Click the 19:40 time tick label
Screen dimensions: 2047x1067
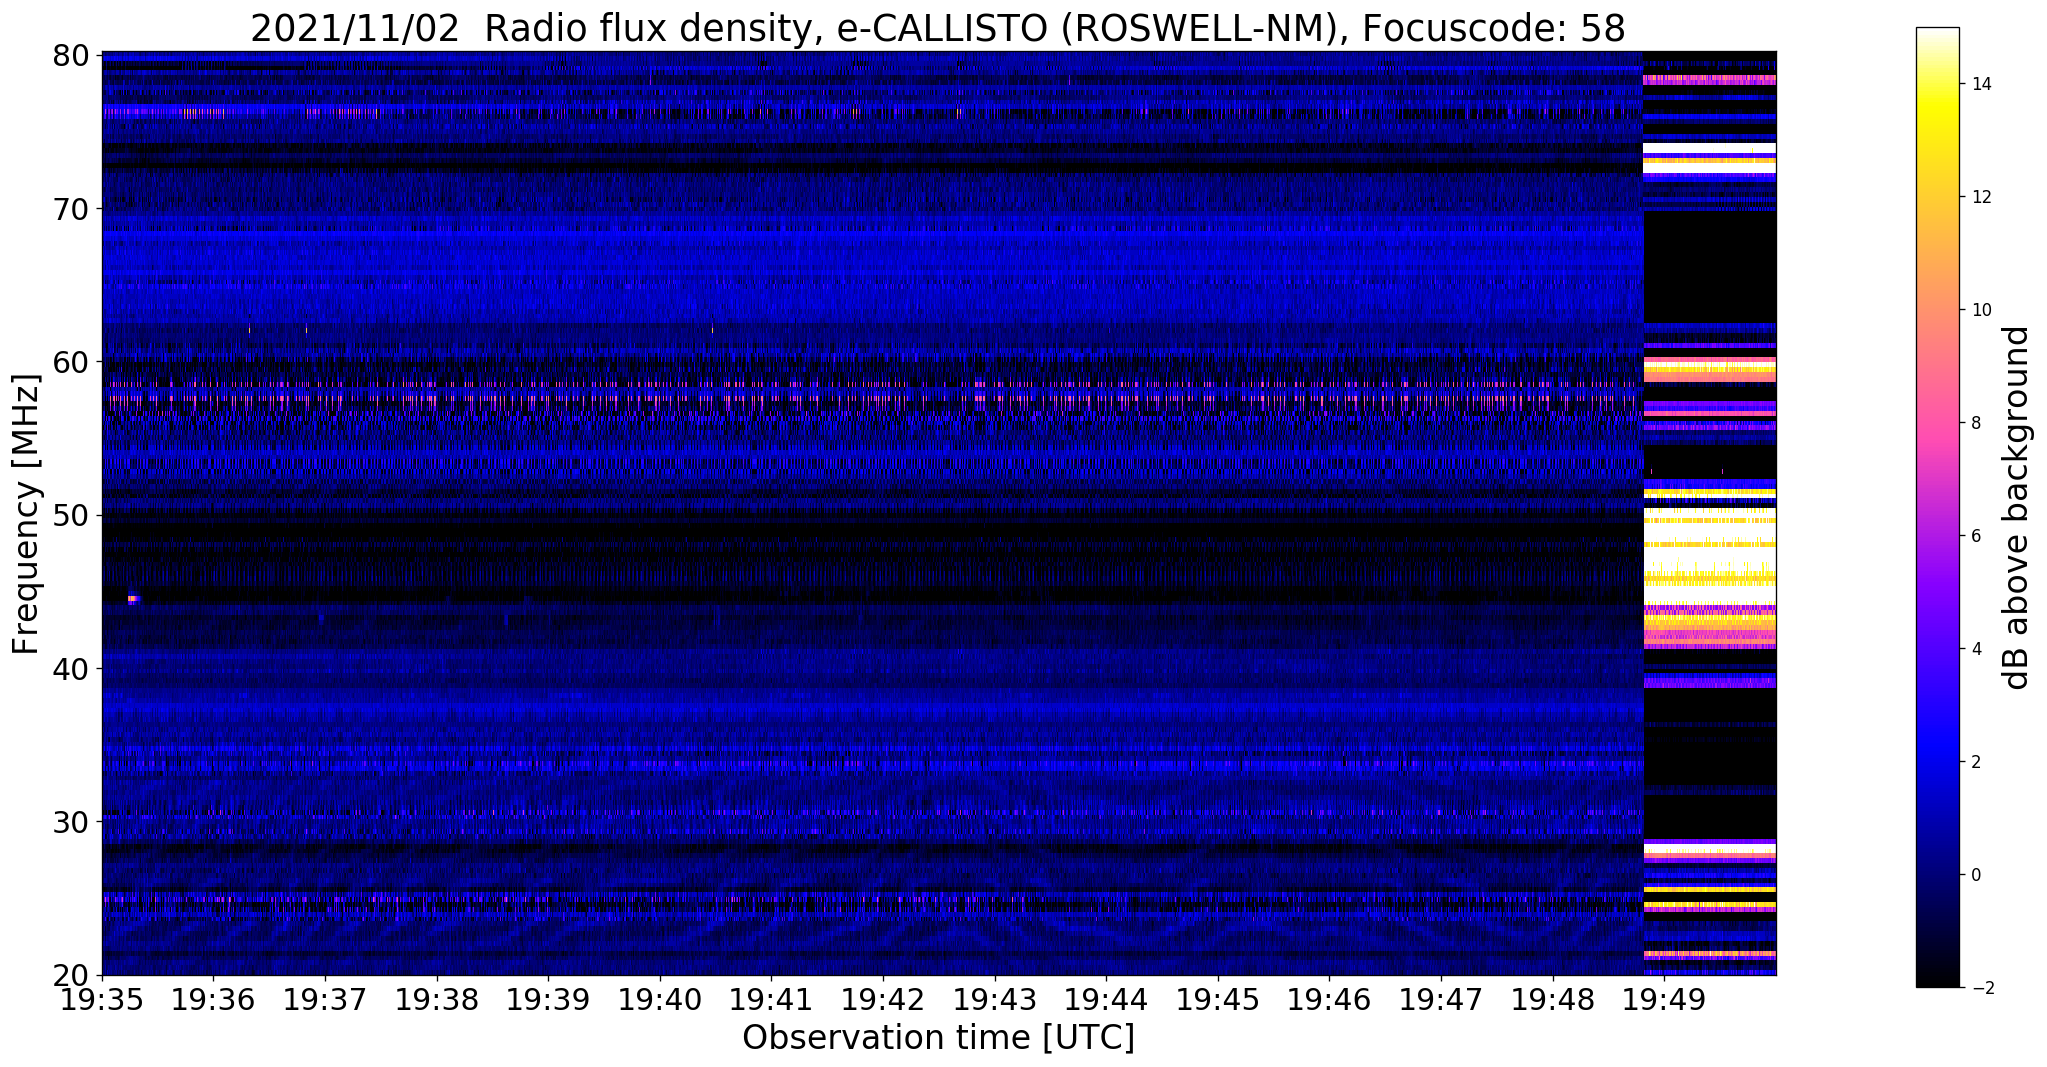[x=659, y=1000]
